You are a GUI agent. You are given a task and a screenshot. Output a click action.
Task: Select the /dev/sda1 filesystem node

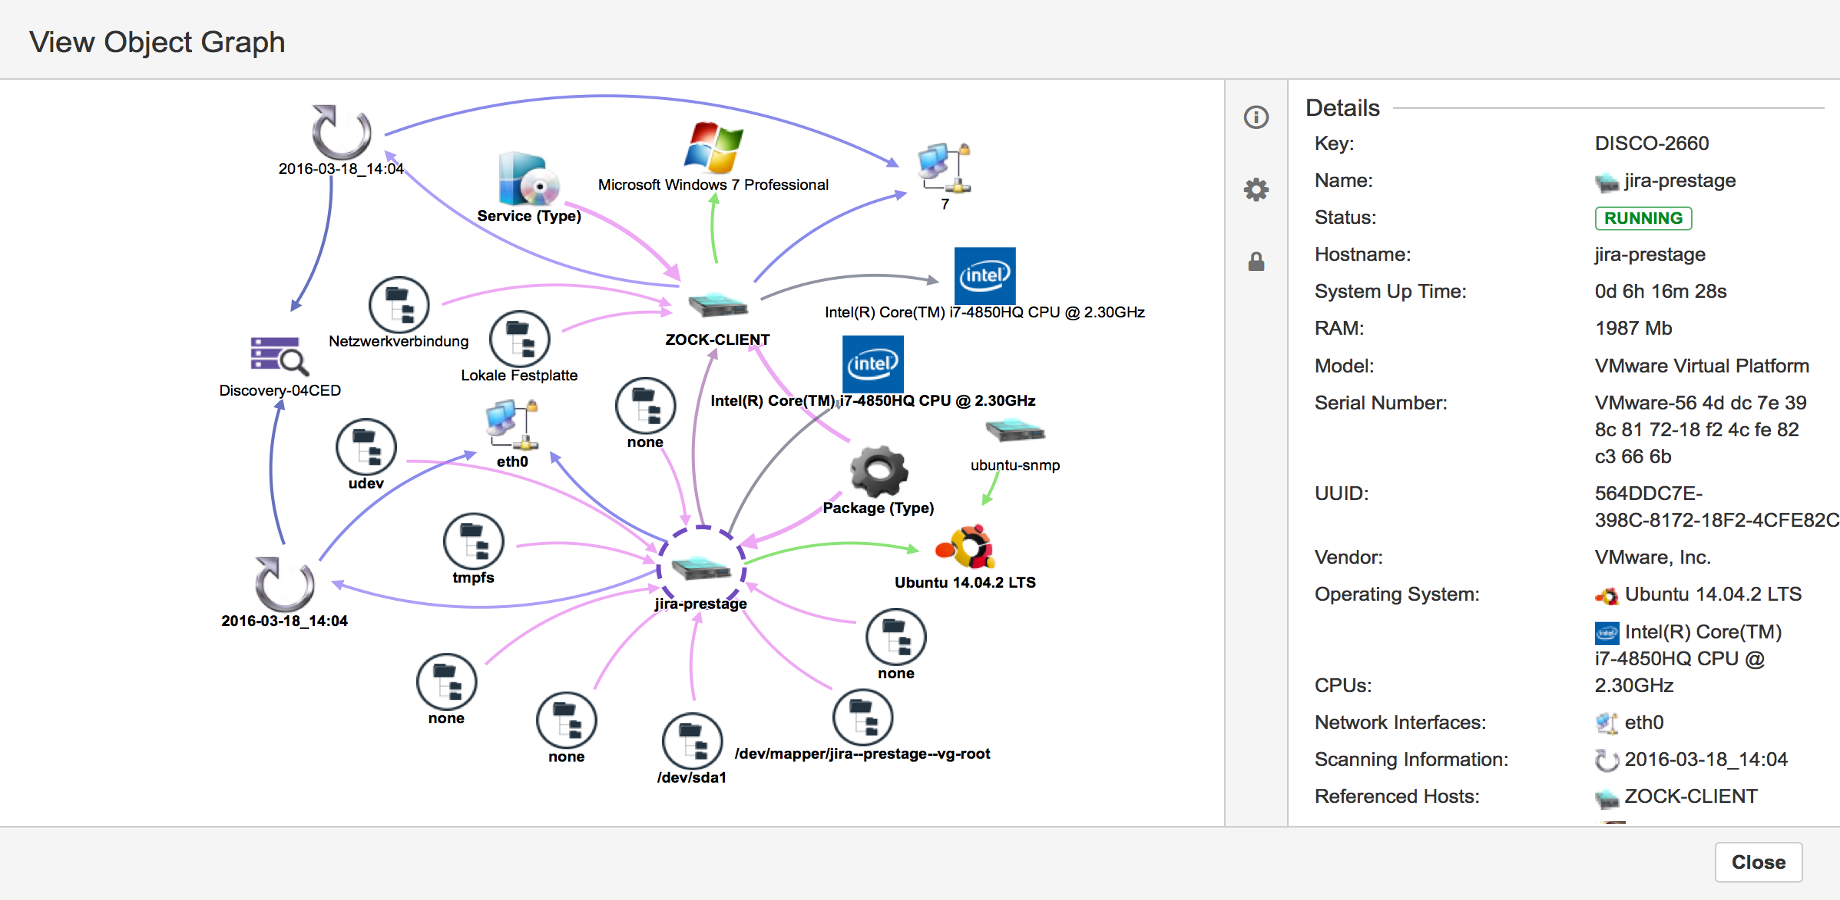(692, 742)
